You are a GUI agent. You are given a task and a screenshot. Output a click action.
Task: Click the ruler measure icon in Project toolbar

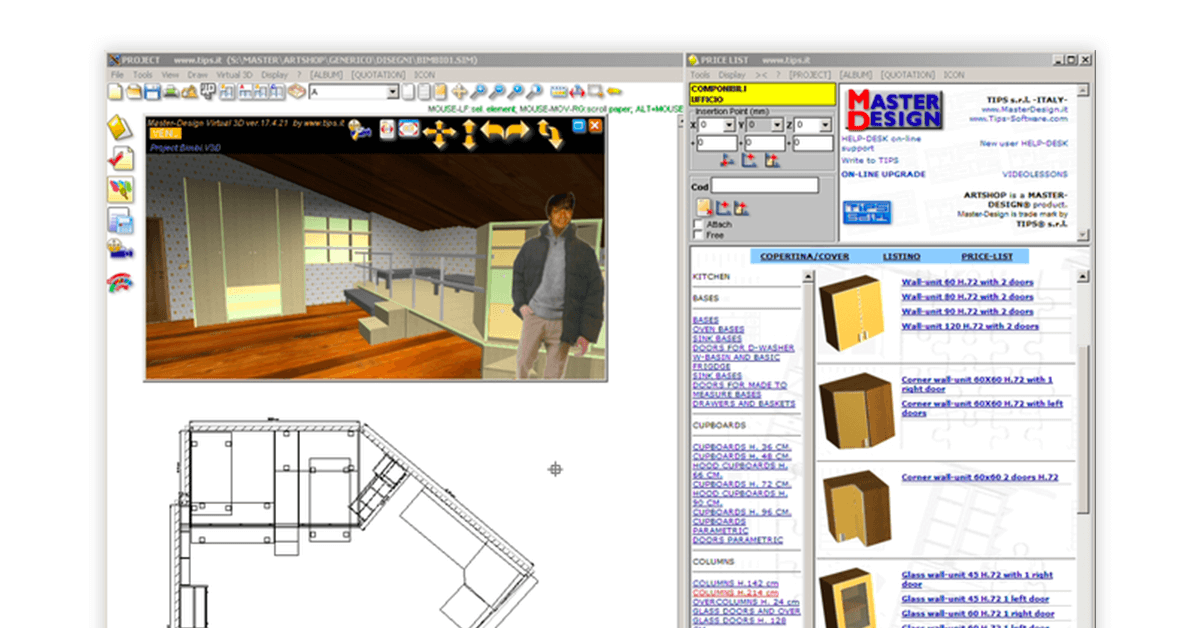tap(558, 92)
